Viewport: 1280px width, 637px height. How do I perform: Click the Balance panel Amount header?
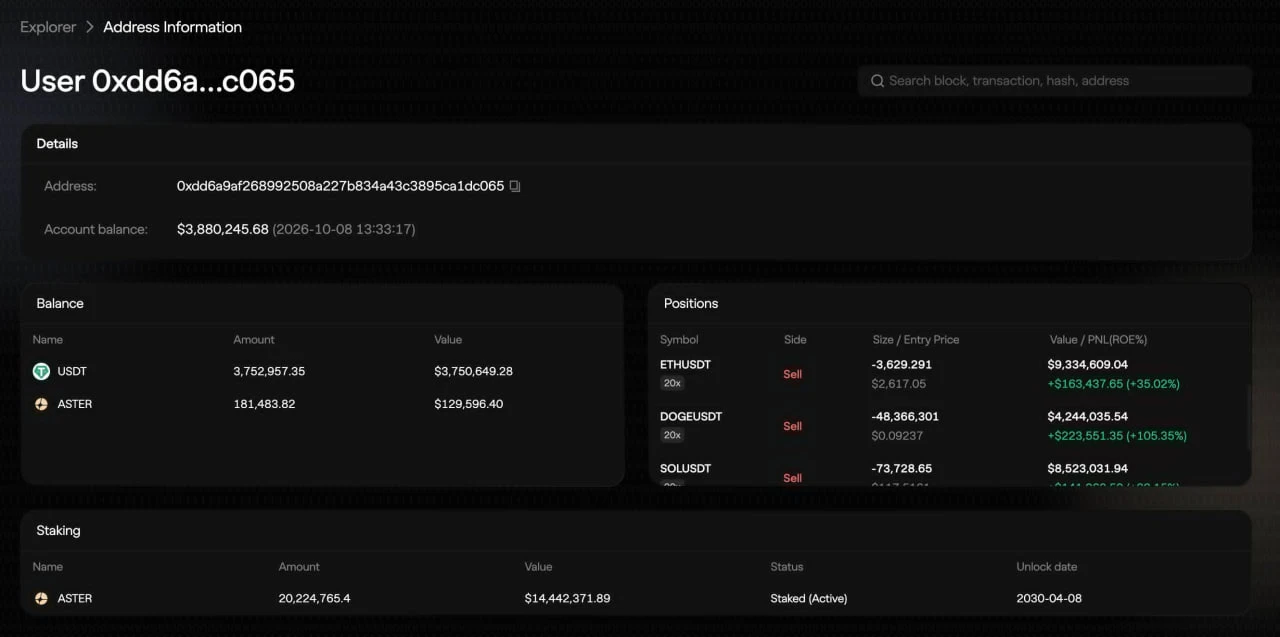click(254, 340)
